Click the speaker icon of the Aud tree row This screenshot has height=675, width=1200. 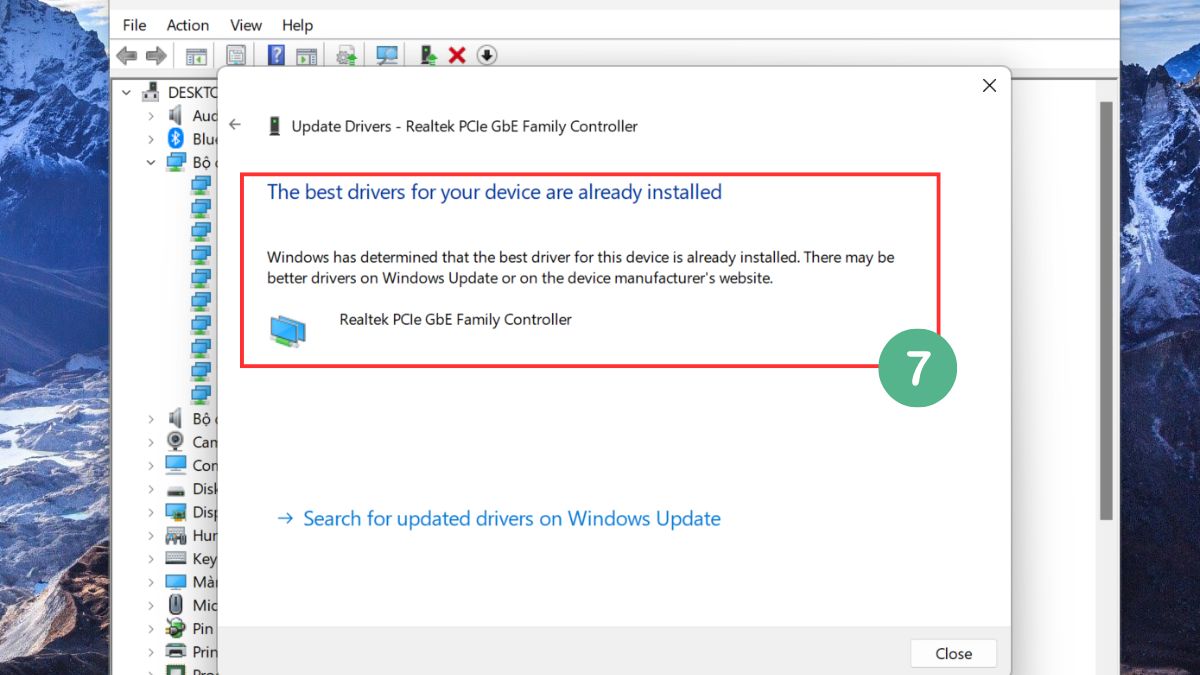point(176,116)
